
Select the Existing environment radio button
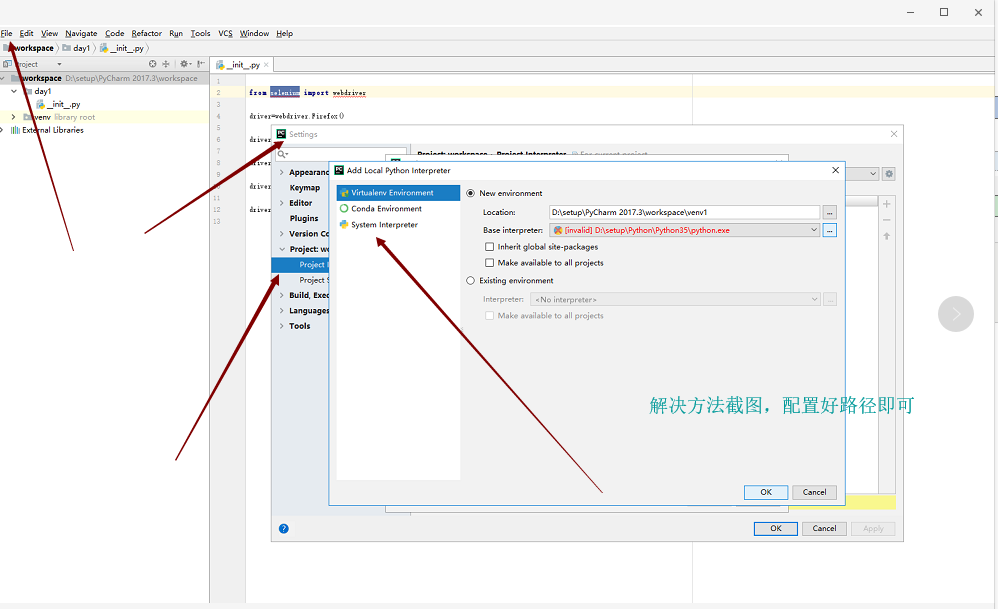(471, 281)
